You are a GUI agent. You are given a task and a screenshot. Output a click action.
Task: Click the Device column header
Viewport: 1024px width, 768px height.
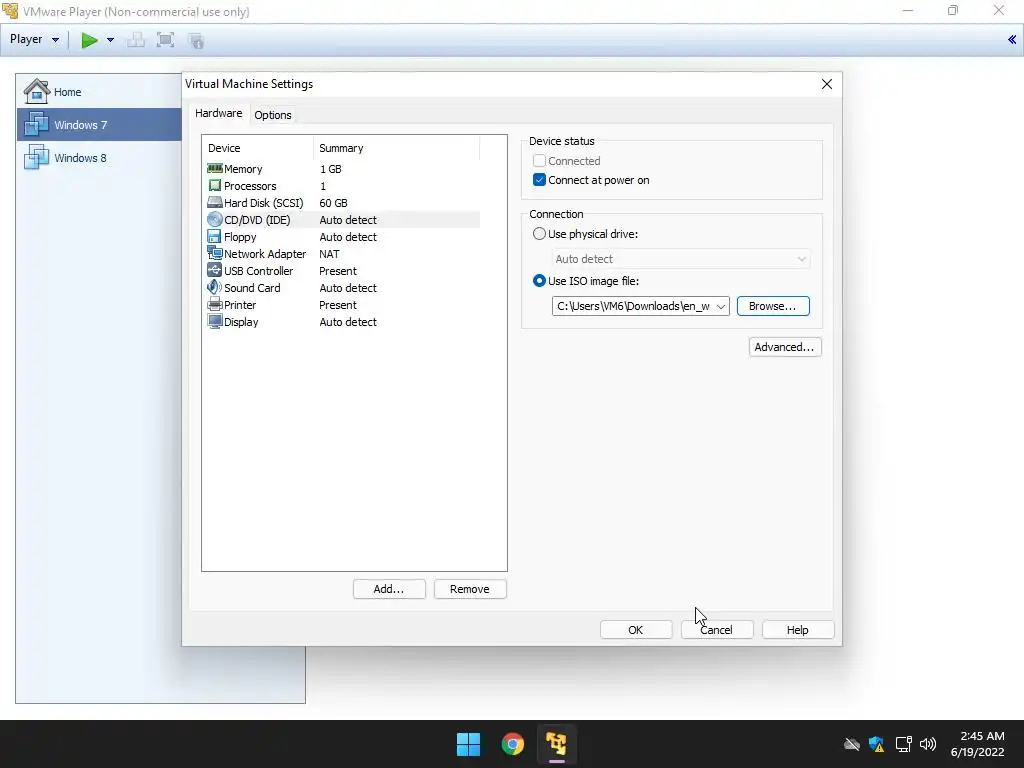(x=258, y=148)
